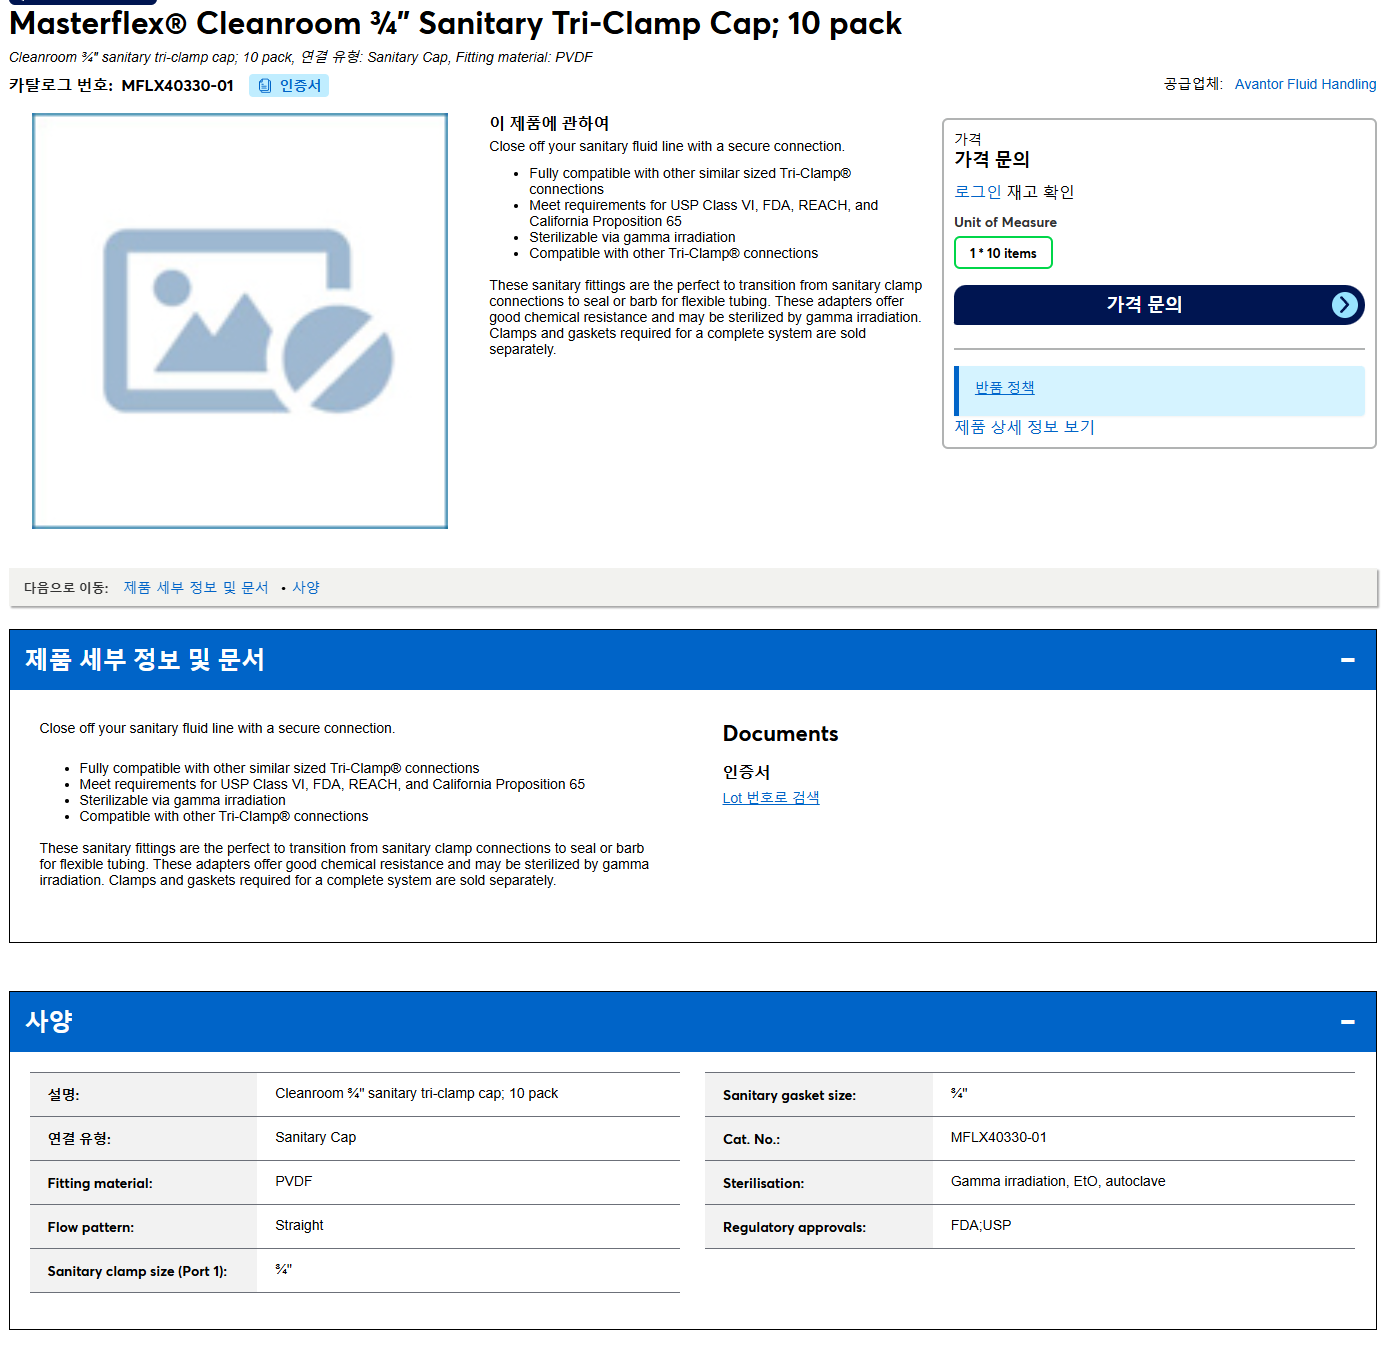This screenshot has height=1350, width=1384.
Task: Click the FDA;USP regulatory approvals value
Action: [981, 1226]
